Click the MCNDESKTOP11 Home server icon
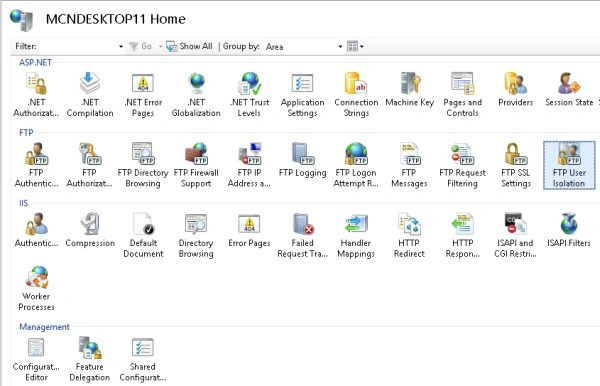 pyautogui.click(x=21, y=20)
